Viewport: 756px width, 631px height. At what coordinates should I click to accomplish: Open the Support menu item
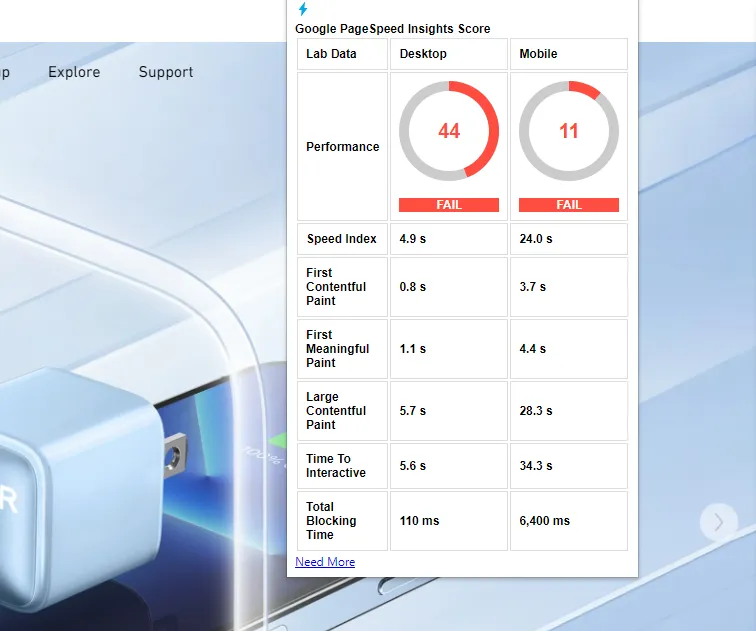click(166, 72)
